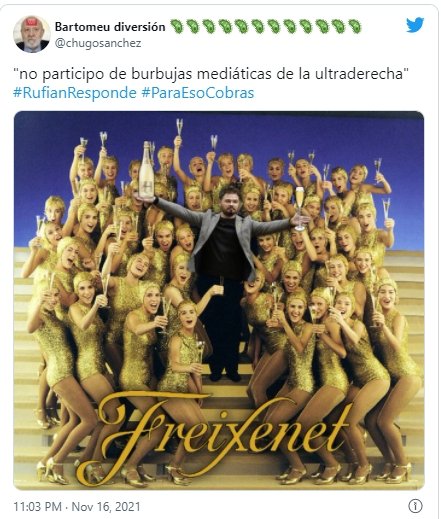Image resolution: width=441 pixels, height=519 pixels.
Task: Open the round profile avatar photo
Action: point(32,34)
